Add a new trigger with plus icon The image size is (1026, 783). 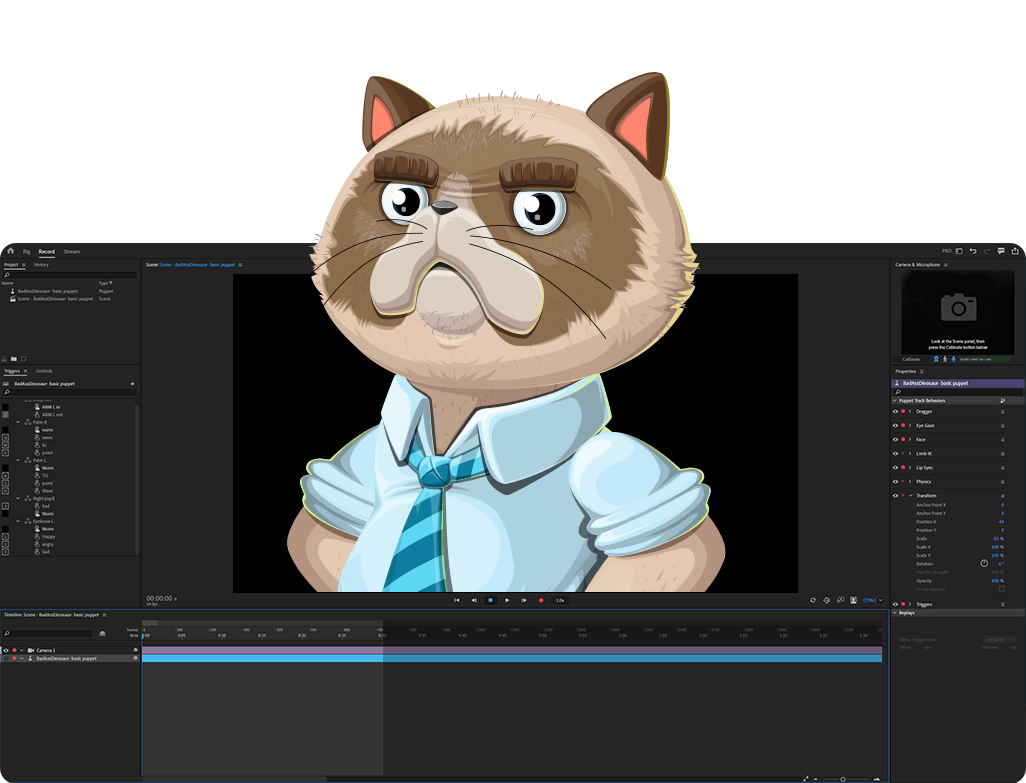pyautogui.click(x=132, y=384)
